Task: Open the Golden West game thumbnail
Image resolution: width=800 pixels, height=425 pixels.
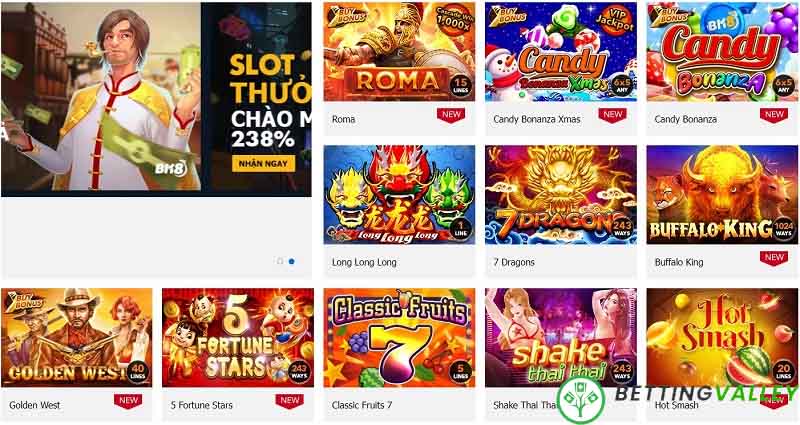Action: (x=77, y=338)
